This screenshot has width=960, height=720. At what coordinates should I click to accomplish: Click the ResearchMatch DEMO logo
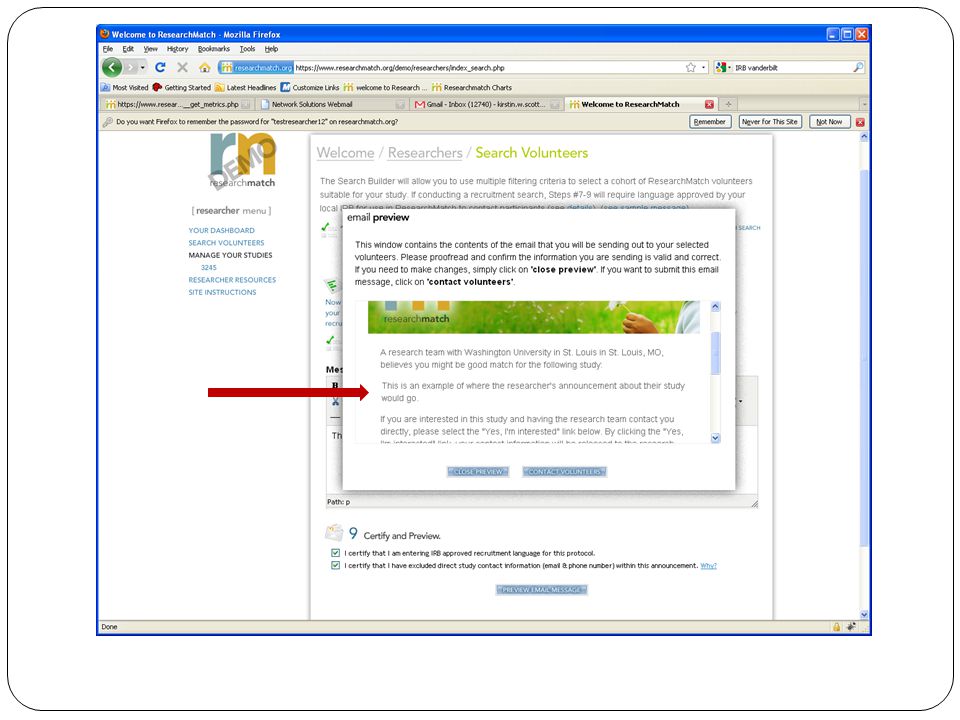pos(243,161)
